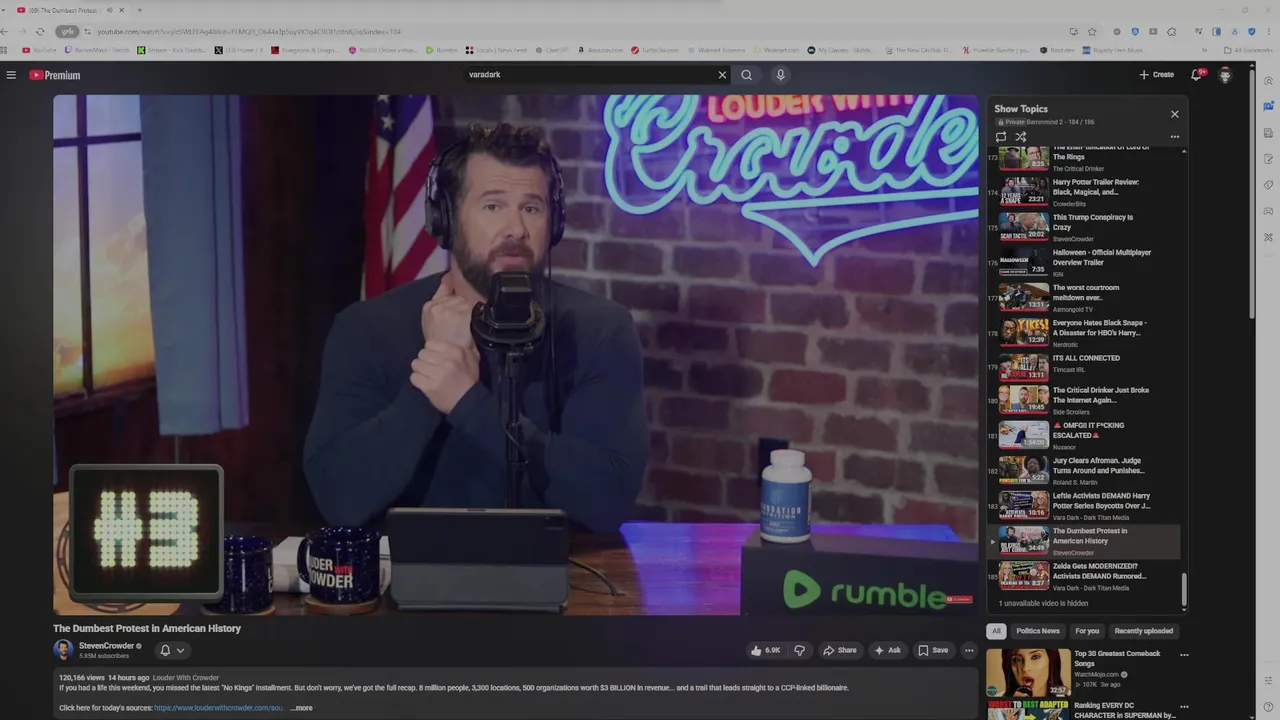Screen dimensions: 1280x720
Task: Open the Humble Bundle bookmark
Action: point(996,50)
